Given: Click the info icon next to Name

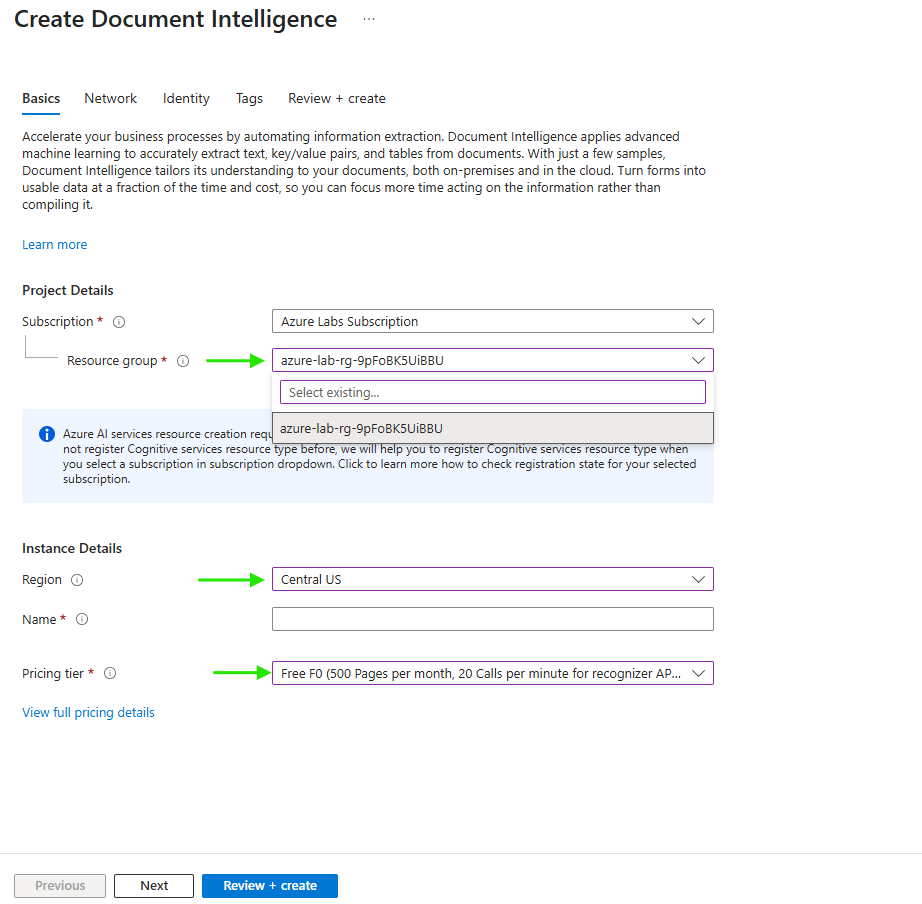Looking at the screenshot, I should [x=82, y=619].
